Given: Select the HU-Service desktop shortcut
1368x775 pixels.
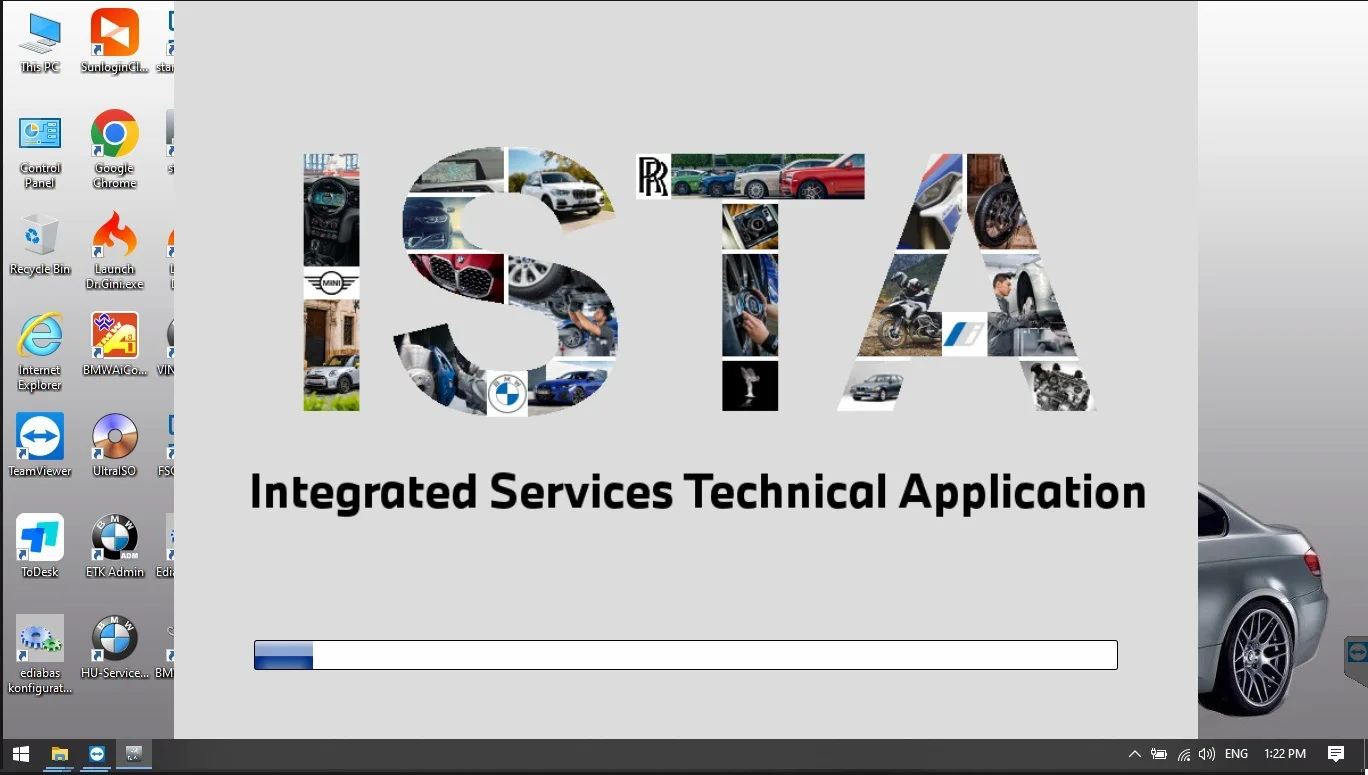Looking at the screenshot, I should pyautogui.click(x=114, y=647).
